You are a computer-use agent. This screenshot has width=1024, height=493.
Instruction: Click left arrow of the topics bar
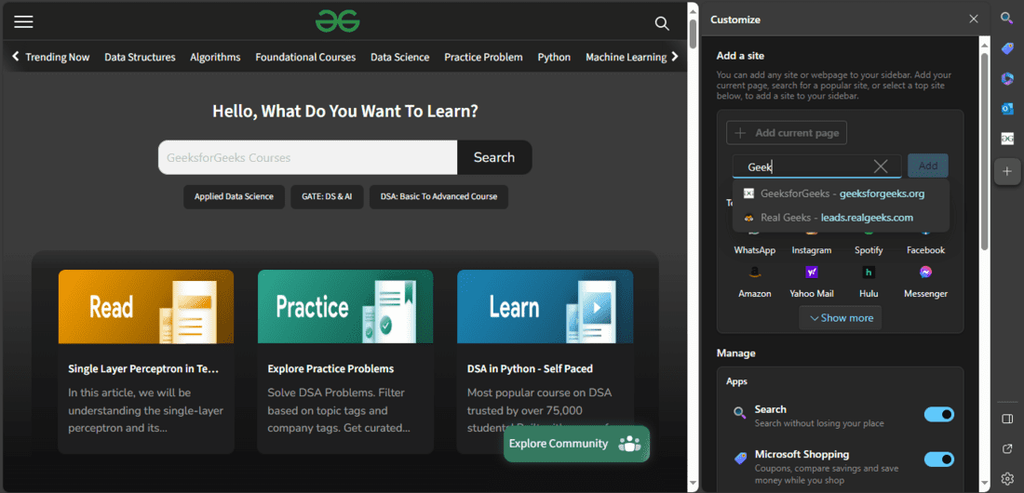16,57
